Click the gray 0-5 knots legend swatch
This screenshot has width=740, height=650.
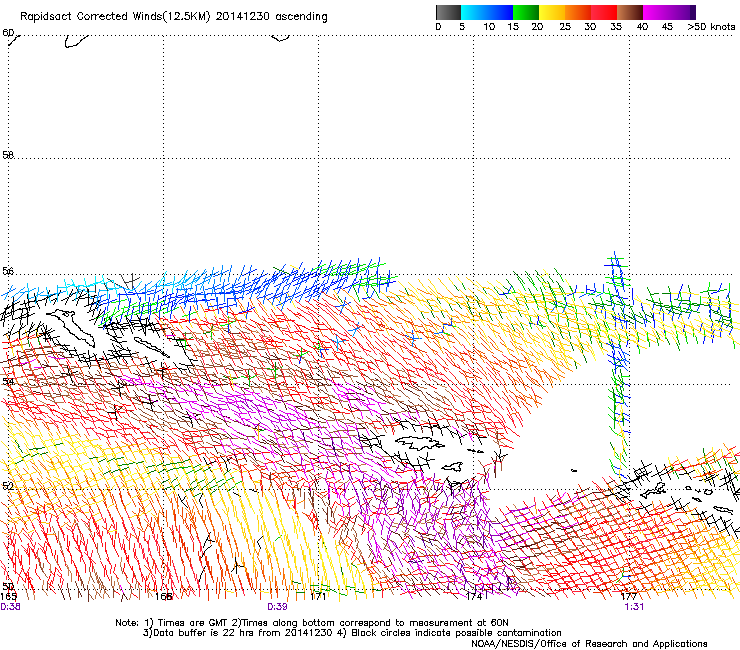(x=448, y=12)
